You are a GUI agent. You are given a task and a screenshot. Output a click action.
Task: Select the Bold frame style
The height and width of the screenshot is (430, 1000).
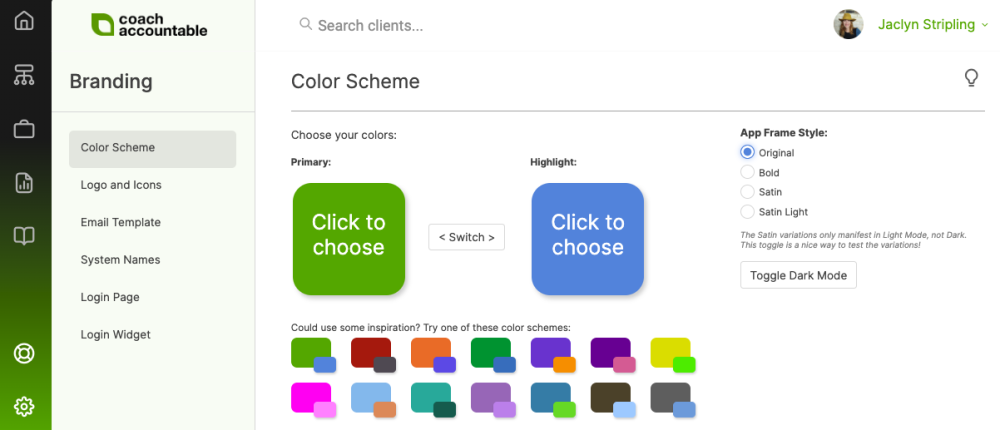[747, 173]
